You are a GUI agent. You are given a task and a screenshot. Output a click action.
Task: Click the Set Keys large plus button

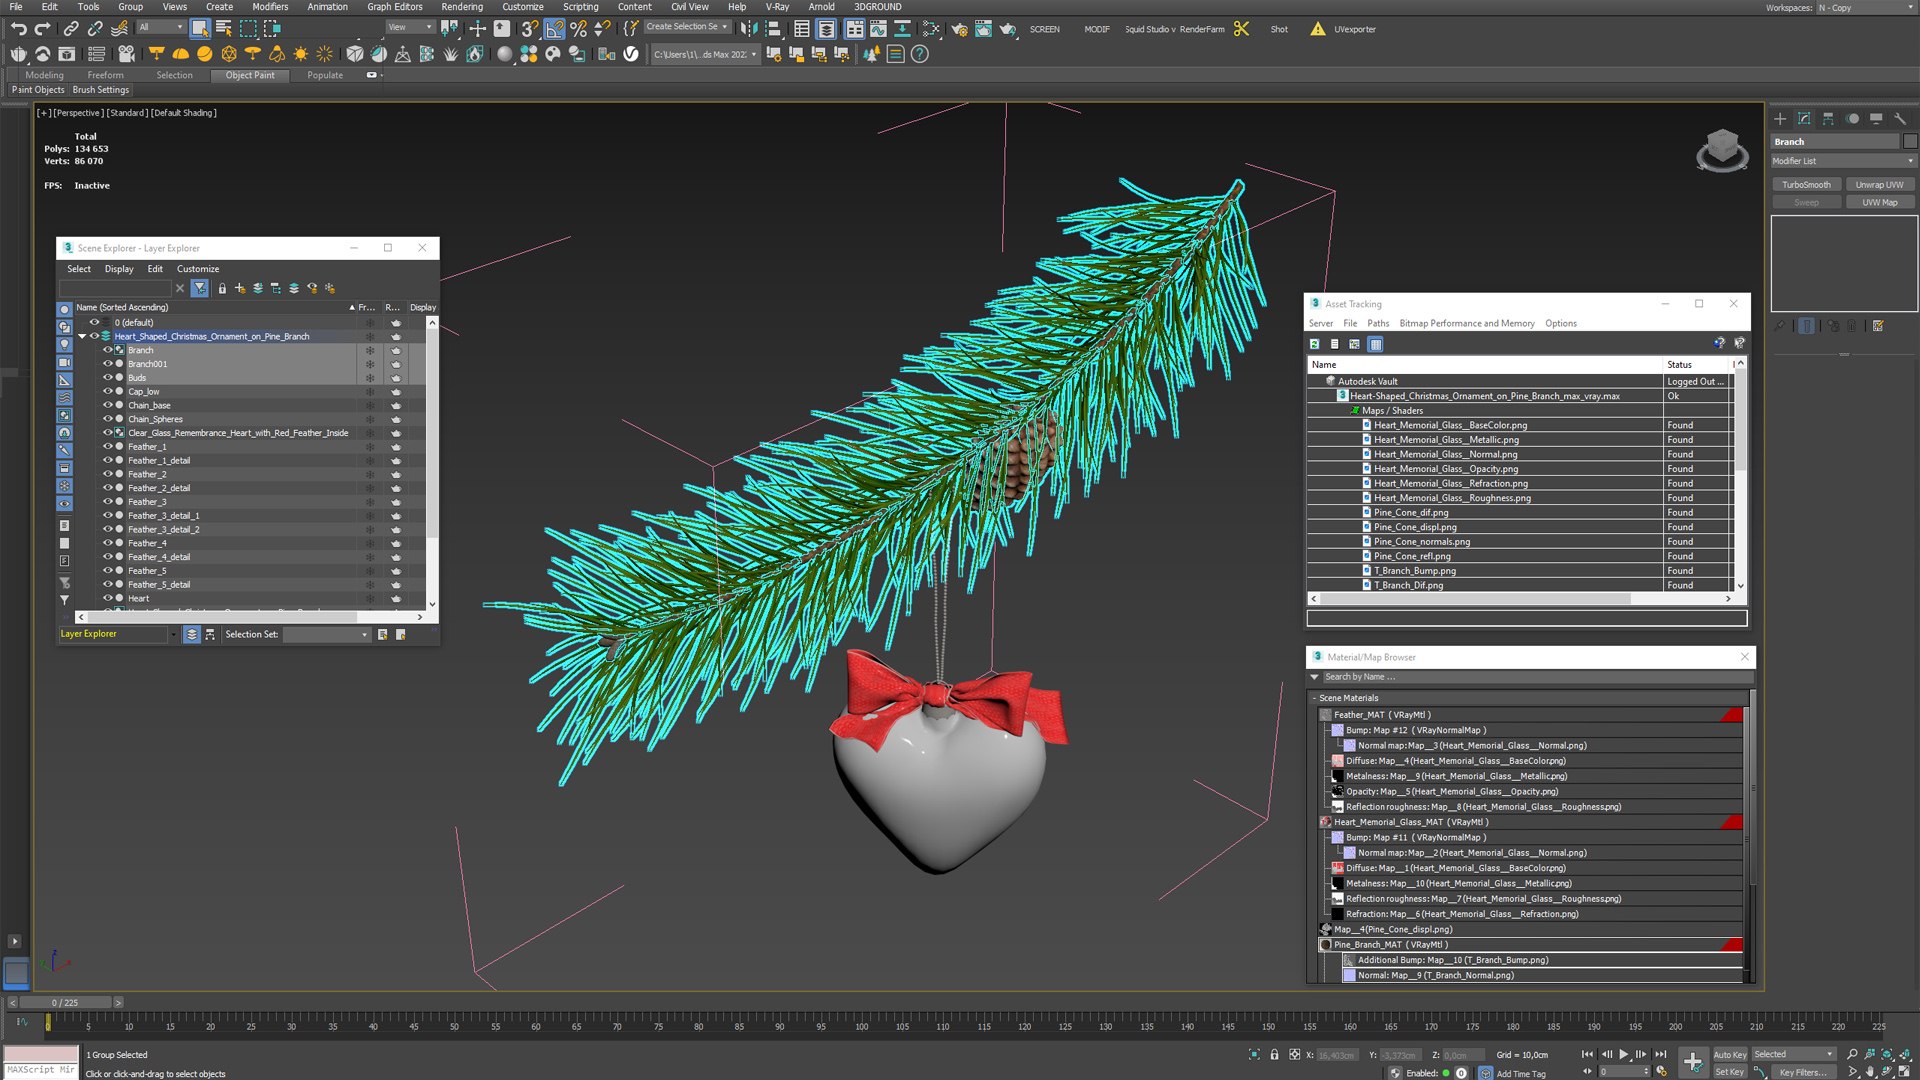point(1692,1062)
